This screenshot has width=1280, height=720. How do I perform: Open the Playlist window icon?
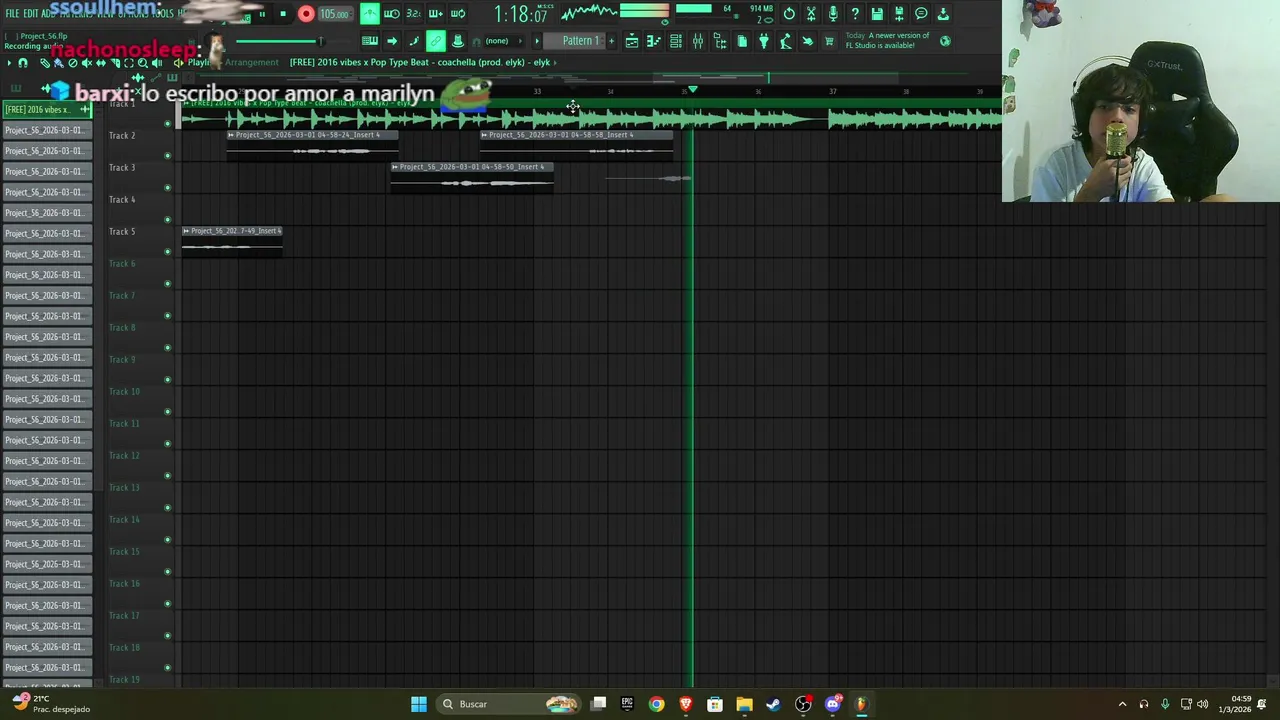(x=632, y=41)
